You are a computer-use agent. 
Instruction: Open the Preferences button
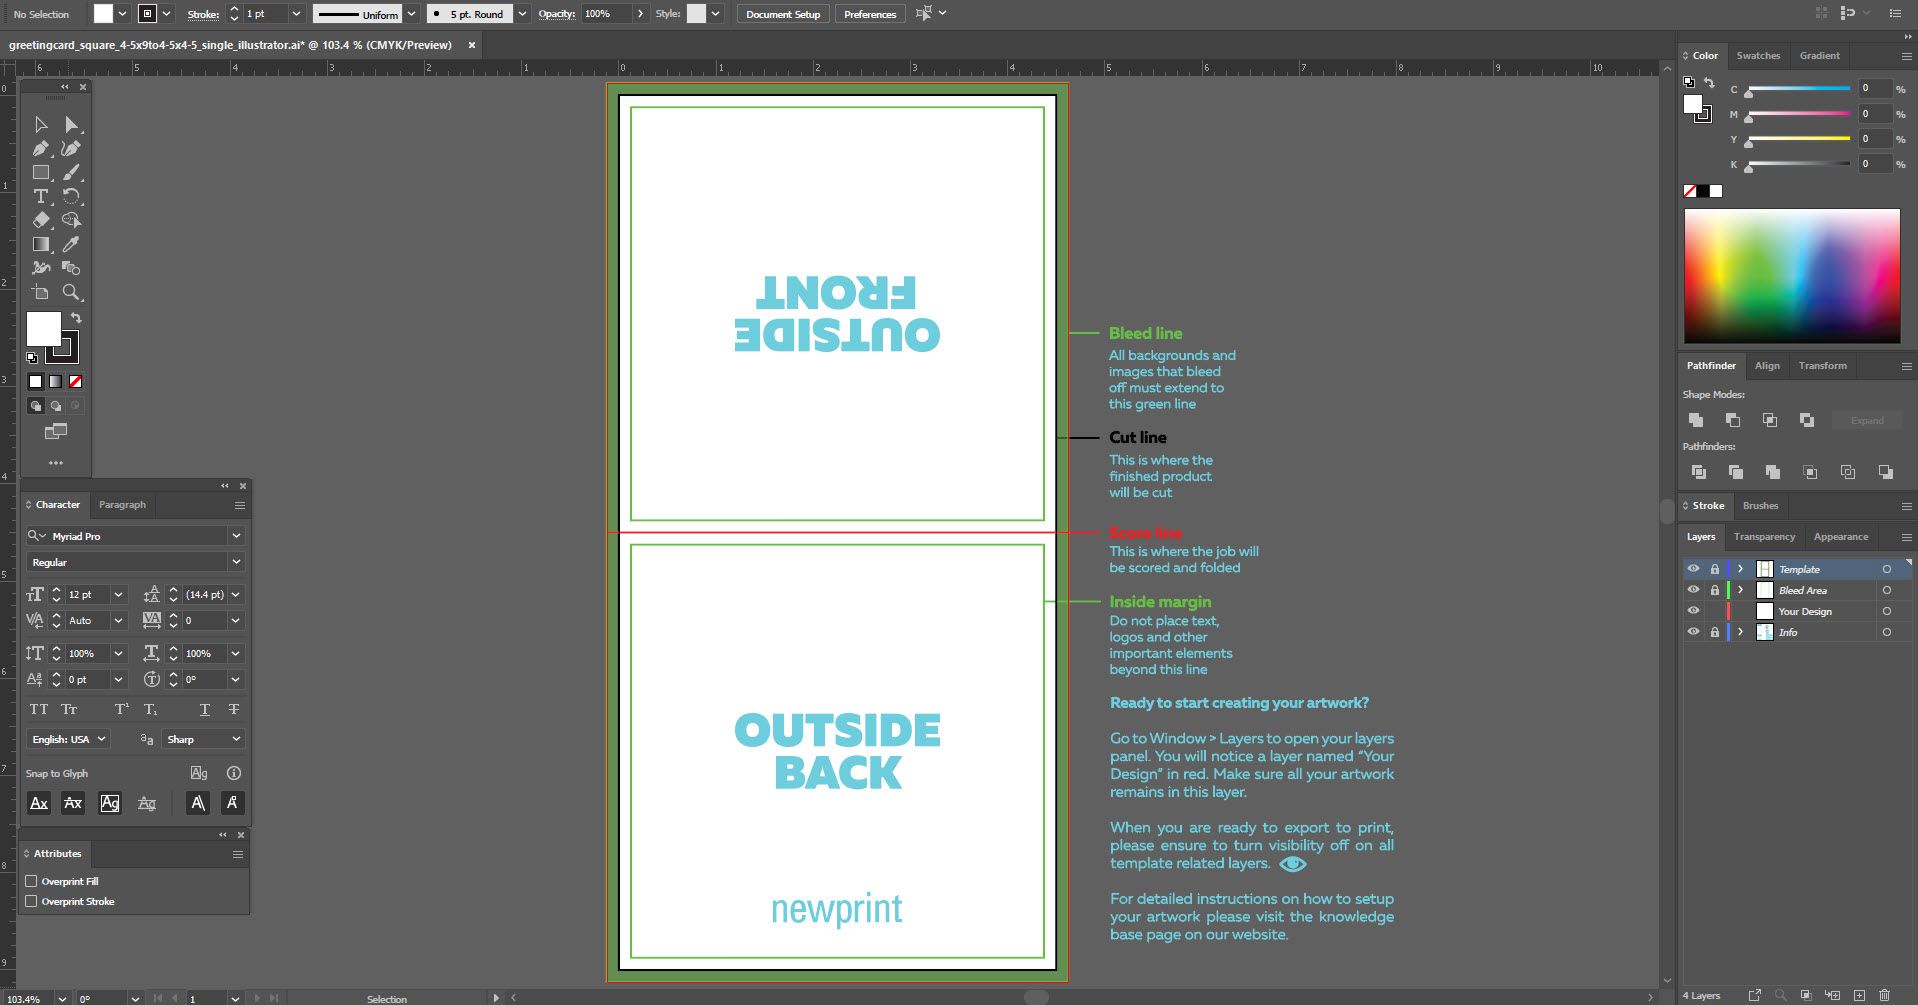tap(868, 13)
